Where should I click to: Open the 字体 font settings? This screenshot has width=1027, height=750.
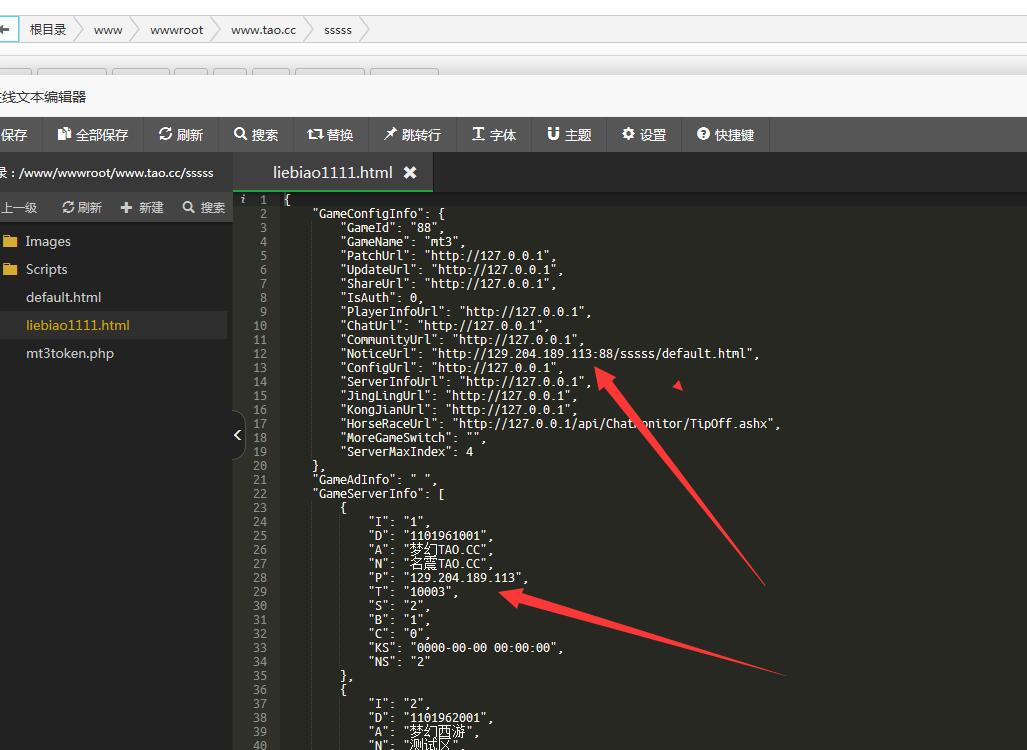tap(494, 134)
